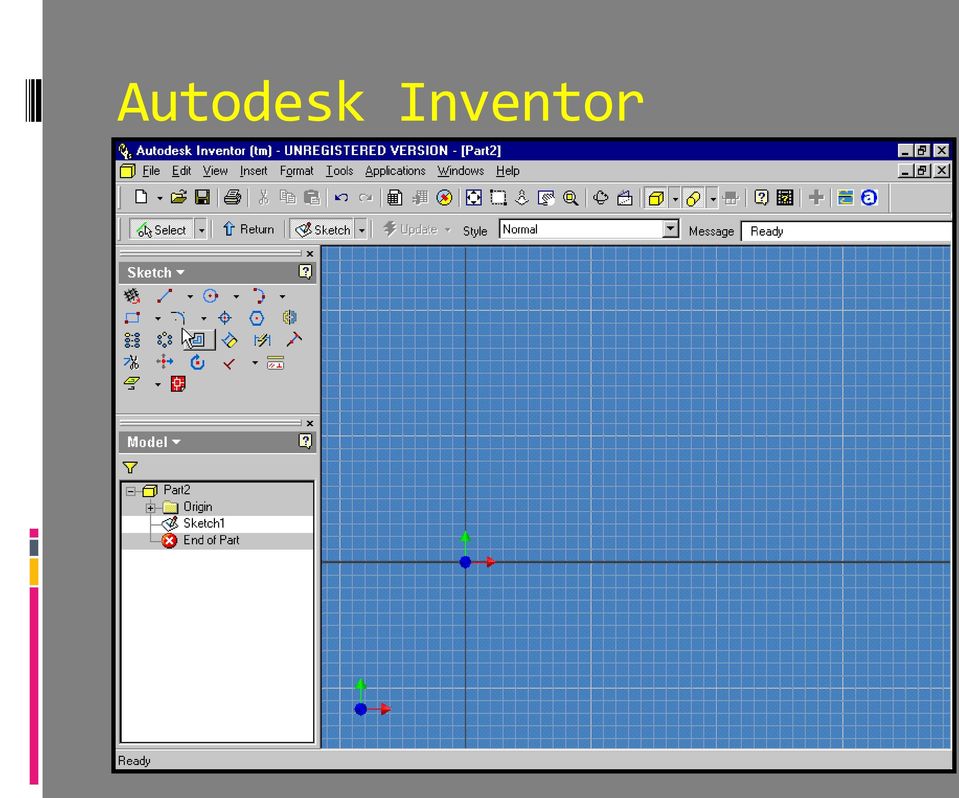
Task: Select the Offset tool under the cursor
Action: (x=199, y=340)
